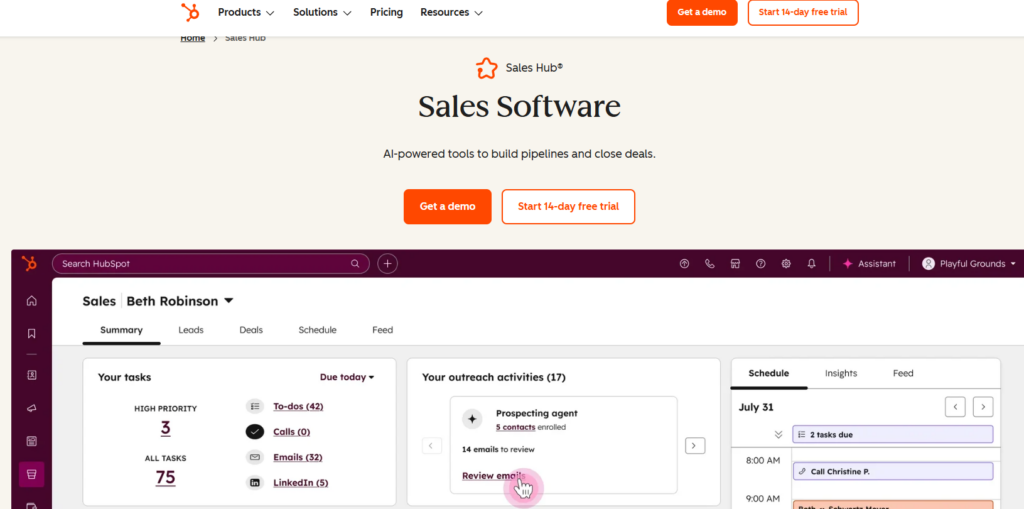Viewport: 1024px width, 509px height.
Task: Click the bookmarks icon in the sidebar
Action: (x=31, y=334)
